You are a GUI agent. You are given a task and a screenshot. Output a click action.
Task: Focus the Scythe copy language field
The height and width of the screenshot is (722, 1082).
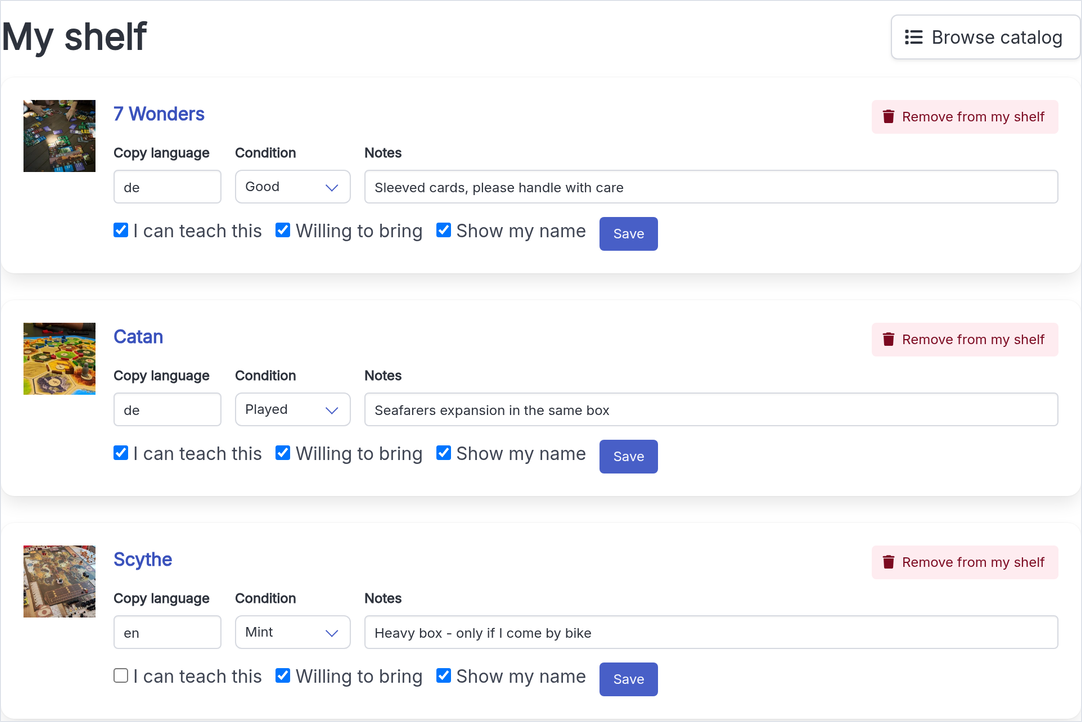tap(167, 632)
